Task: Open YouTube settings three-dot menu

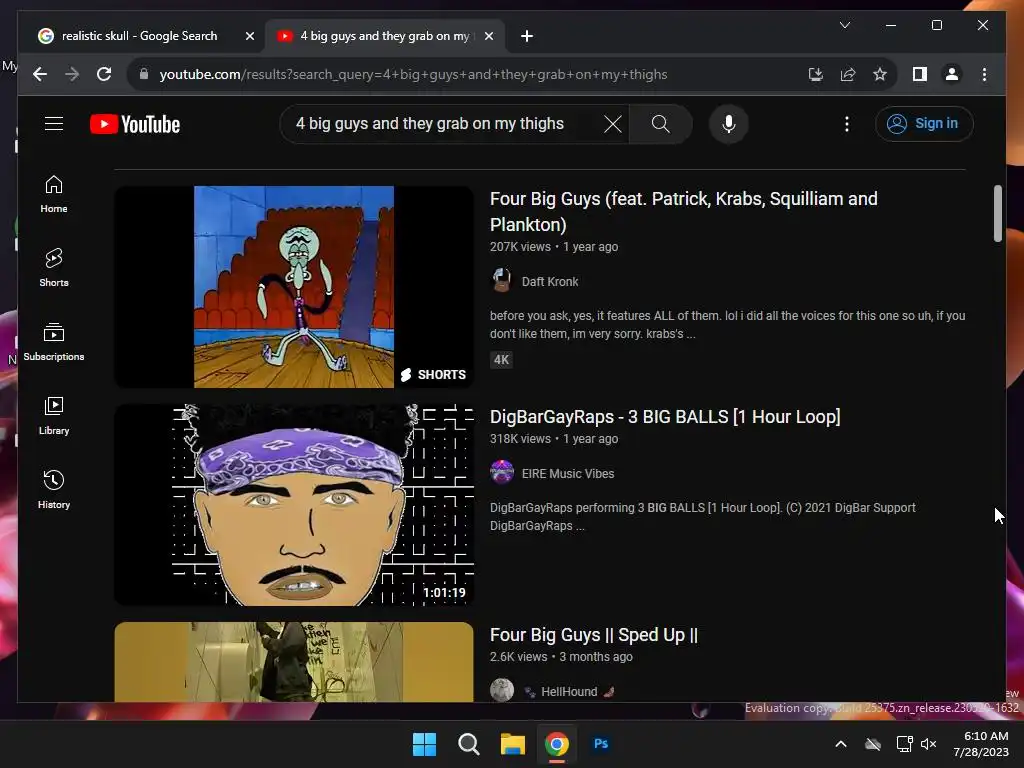Action: [x=846, y=124]
